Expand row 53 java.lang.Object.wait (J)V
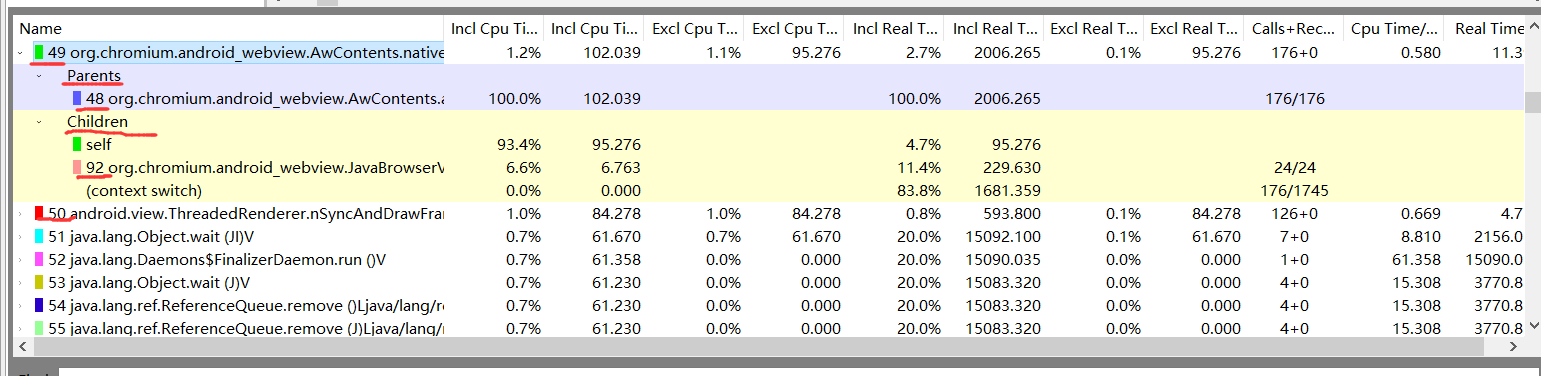This screenshot has height=376, width=1541. tap(21, 283)
